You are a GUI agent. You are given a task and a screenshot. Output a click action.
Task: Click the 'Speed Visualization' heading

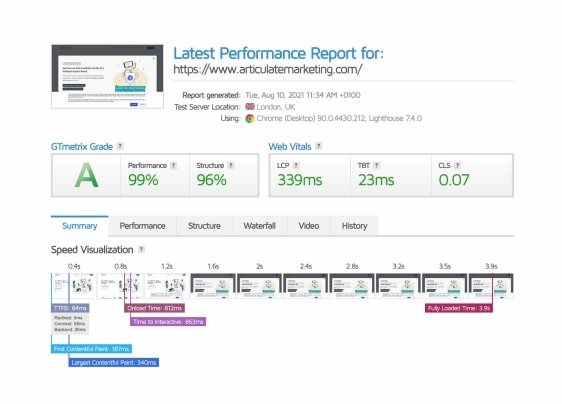(x=92, y=249)
